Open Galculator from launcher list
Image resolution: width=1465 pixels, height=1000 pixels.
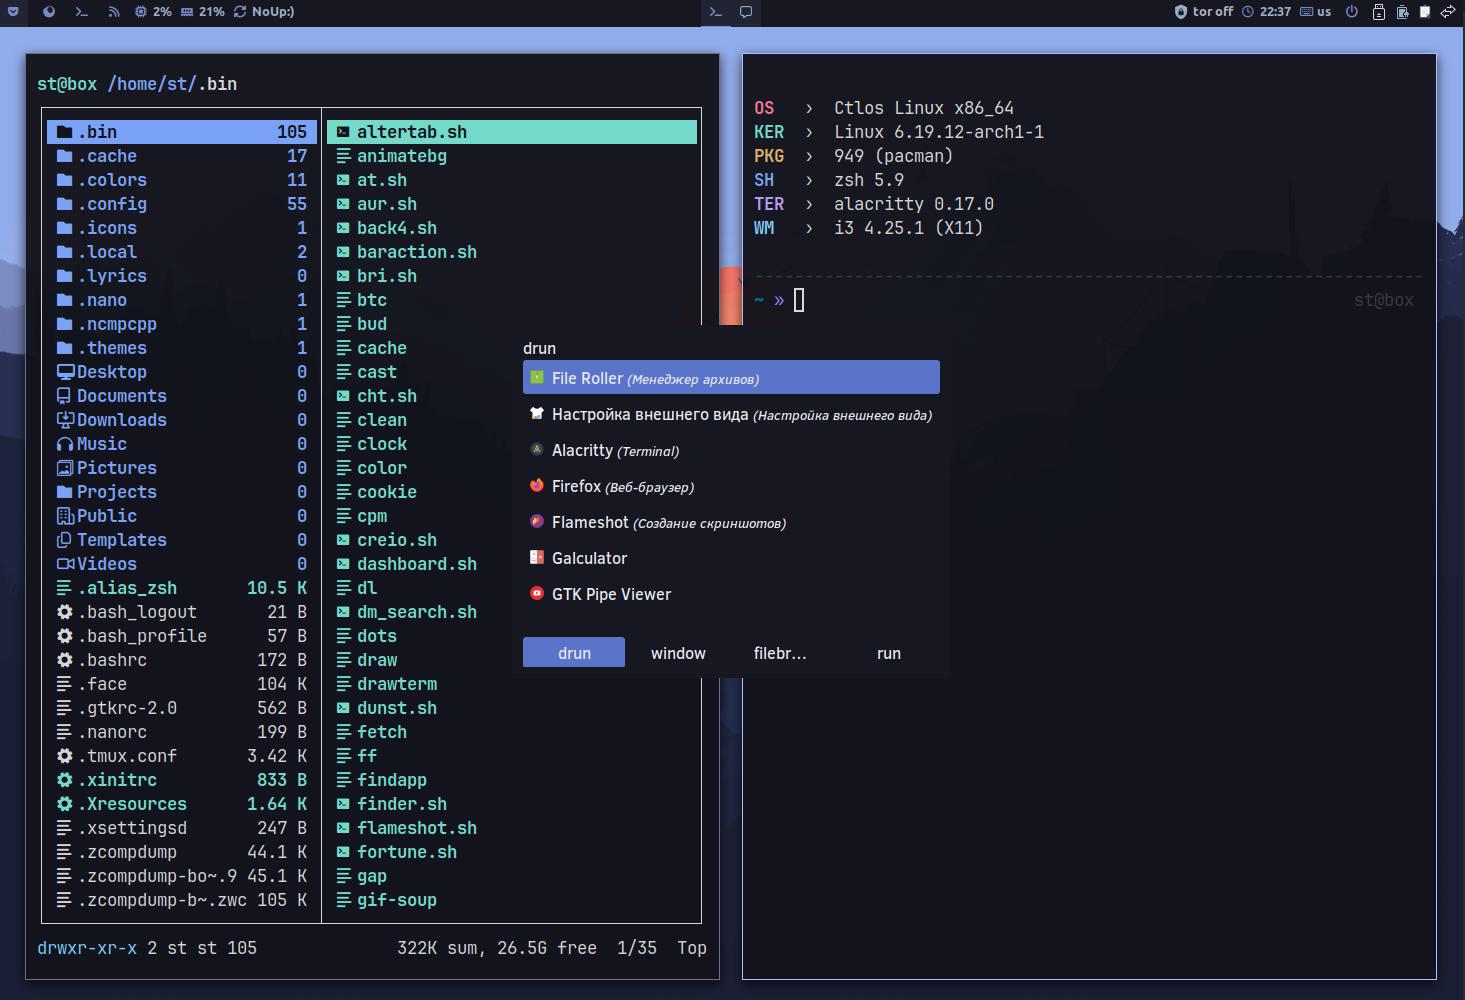click(731, 558)
